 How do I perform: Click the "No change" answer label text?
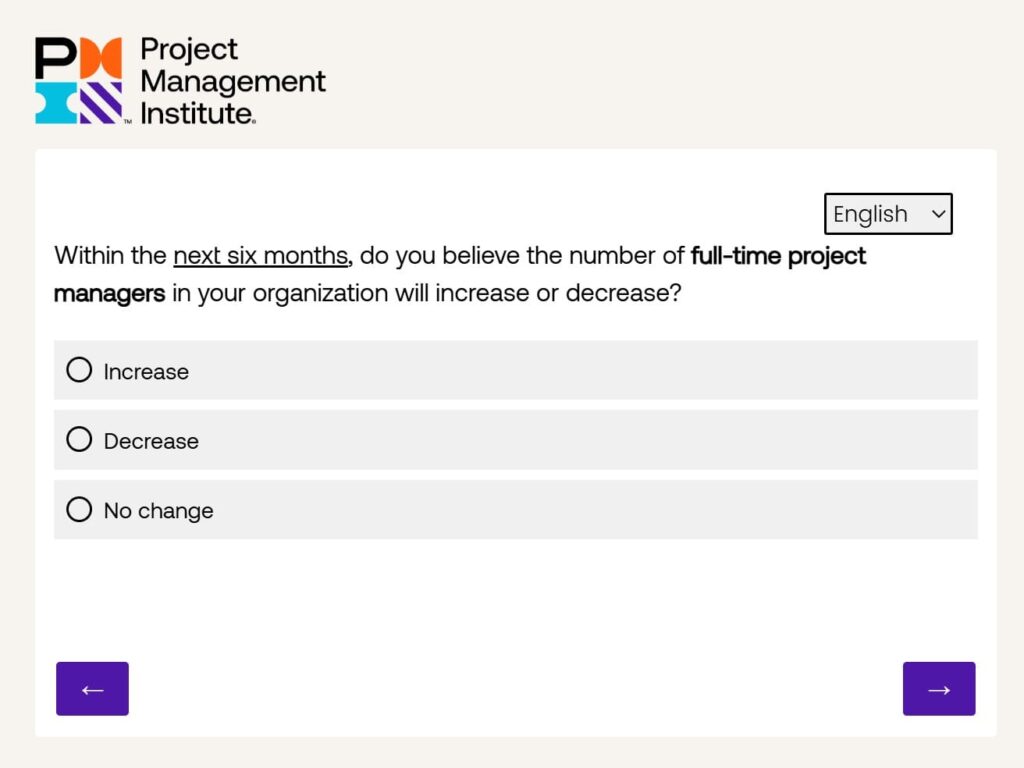(158, 511)
